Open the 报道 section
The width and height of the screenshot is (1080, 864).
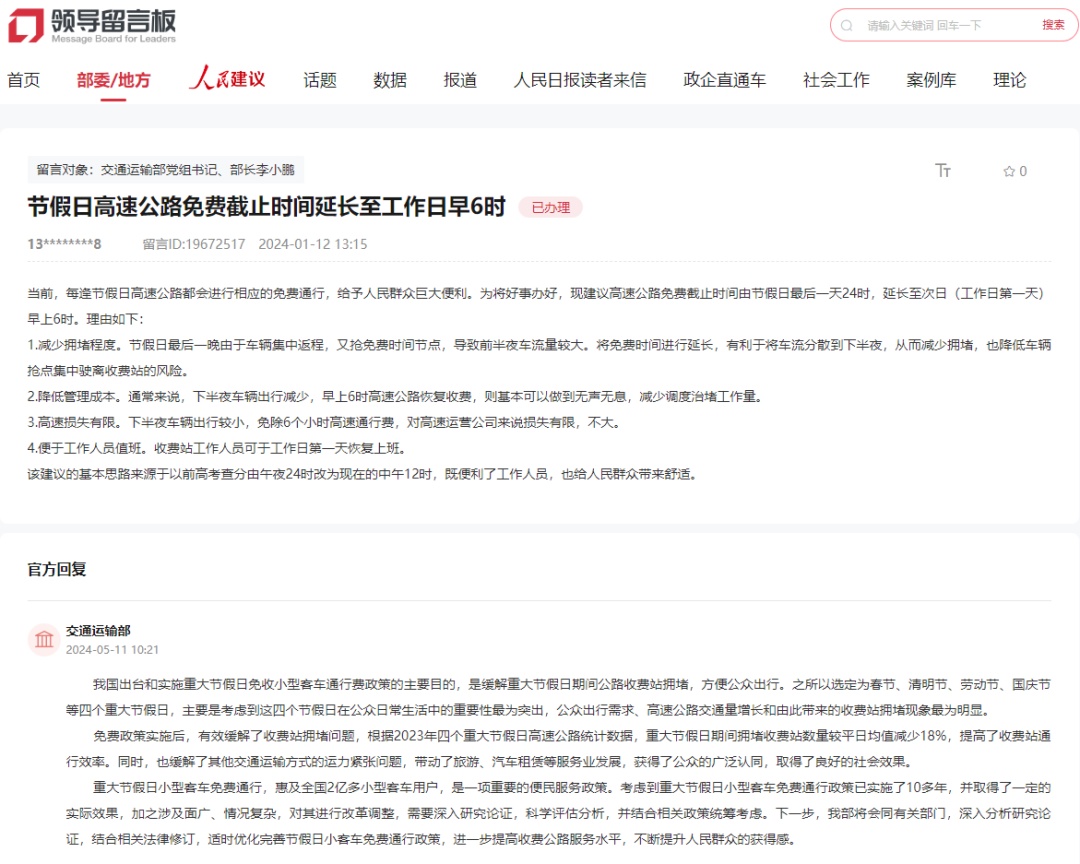coord(459,80)
